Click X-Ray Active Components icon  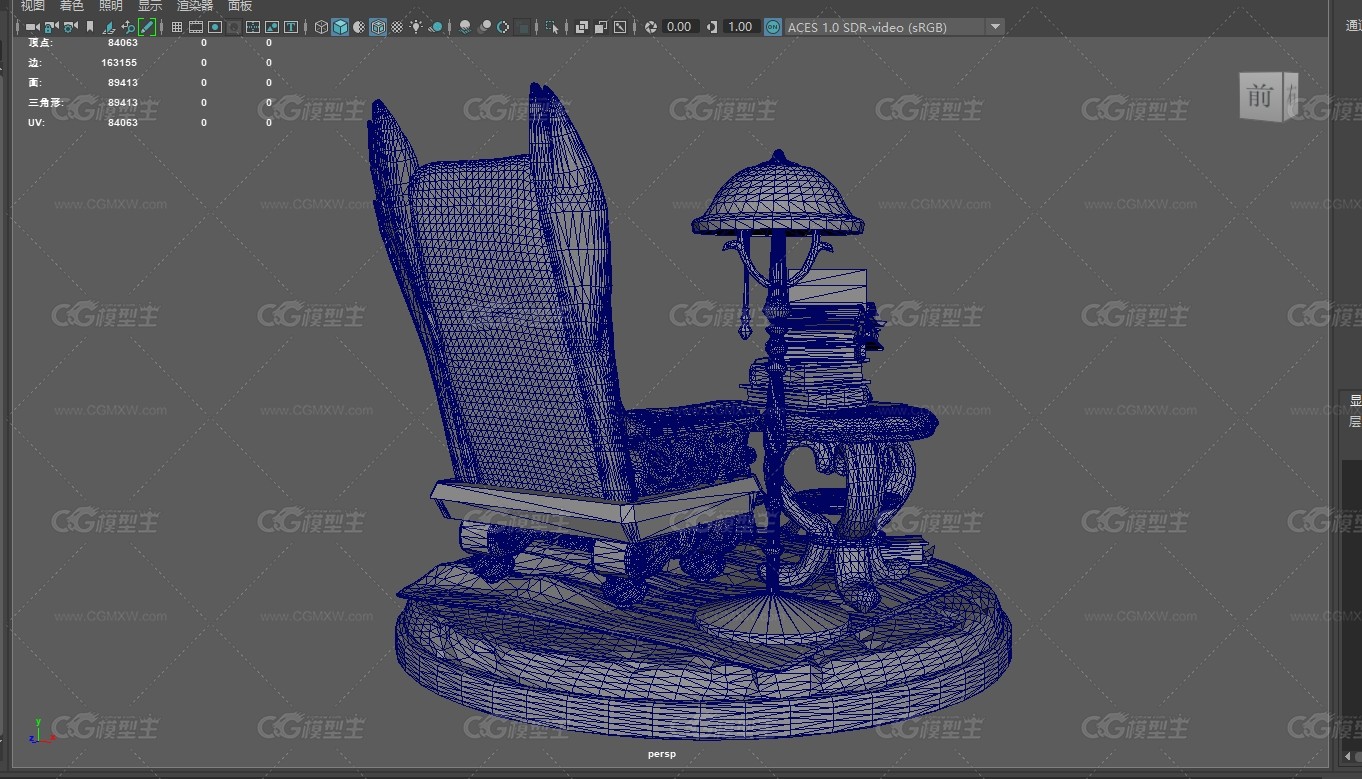tap(601, 27)
